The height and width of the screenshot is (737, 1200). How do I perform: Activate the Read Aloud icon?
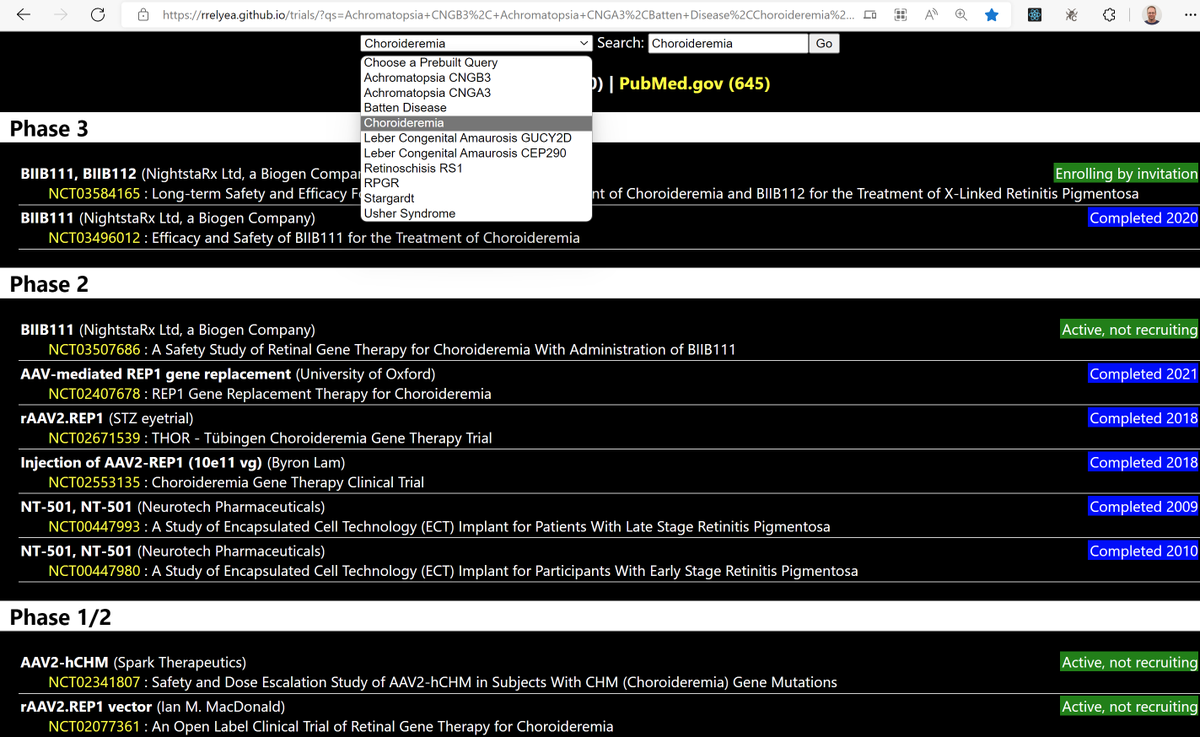[x=931, y=15]
